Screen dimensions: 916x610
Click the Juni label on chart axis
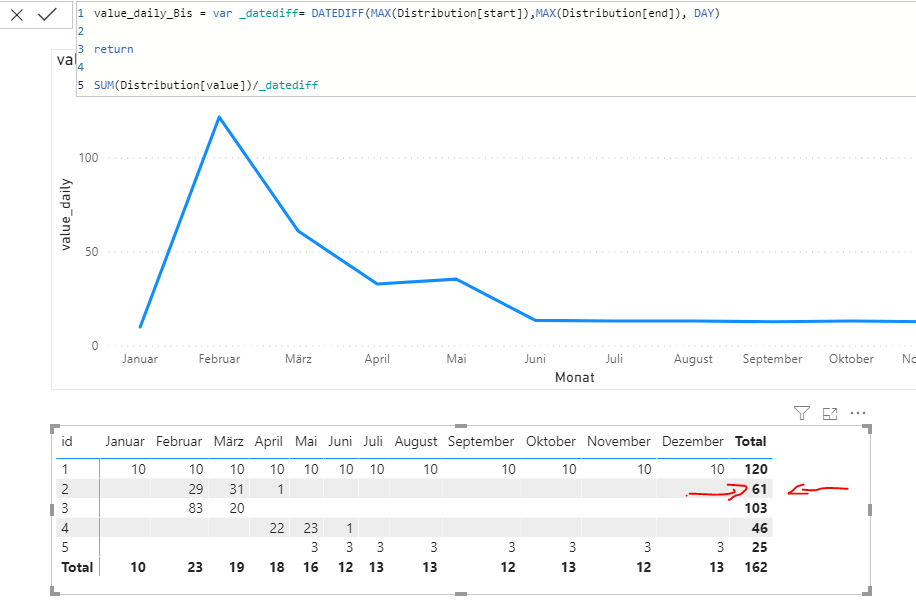click(x=535, y=359)
